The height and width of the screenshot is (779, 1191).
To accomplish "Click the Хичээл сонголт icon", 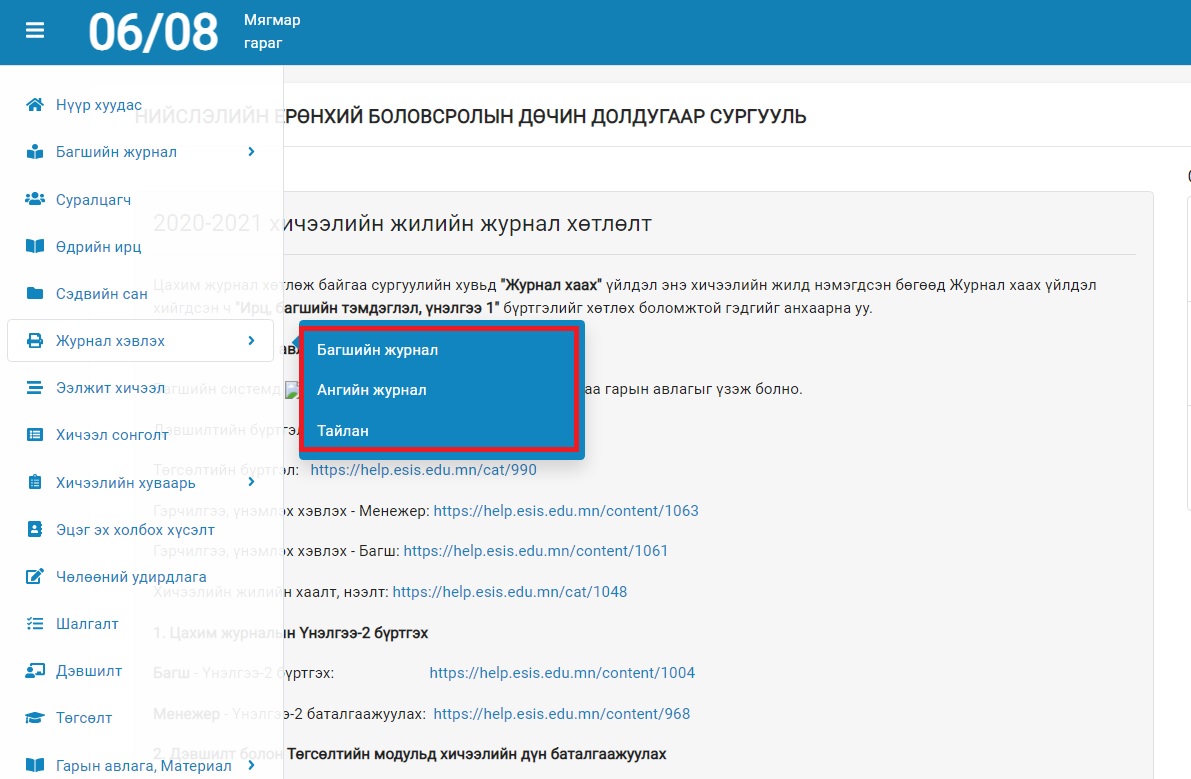I will [x=35, y=435].
